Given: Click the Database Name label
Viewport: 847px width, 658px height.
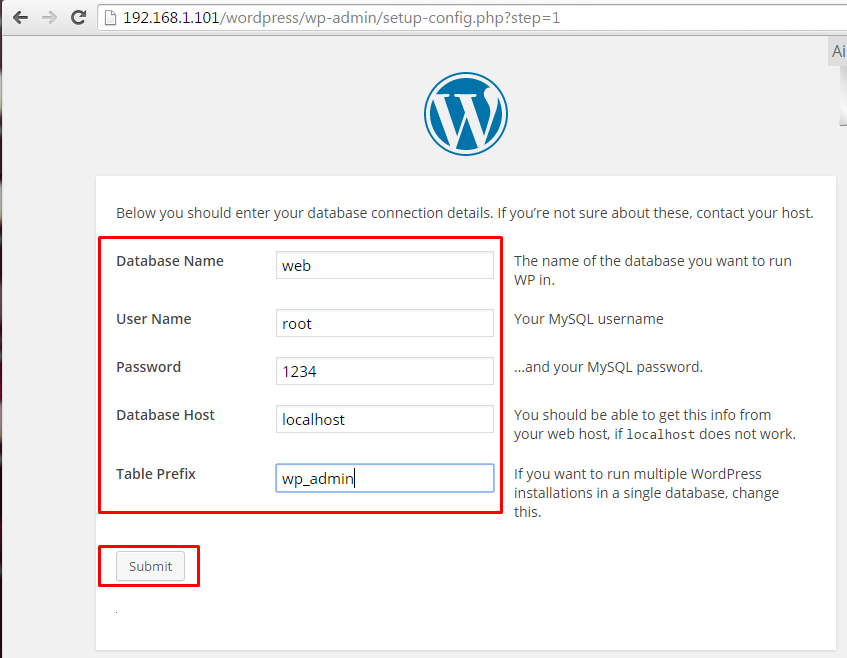Looking at the screenshot, I should click(x=170, y=261).
